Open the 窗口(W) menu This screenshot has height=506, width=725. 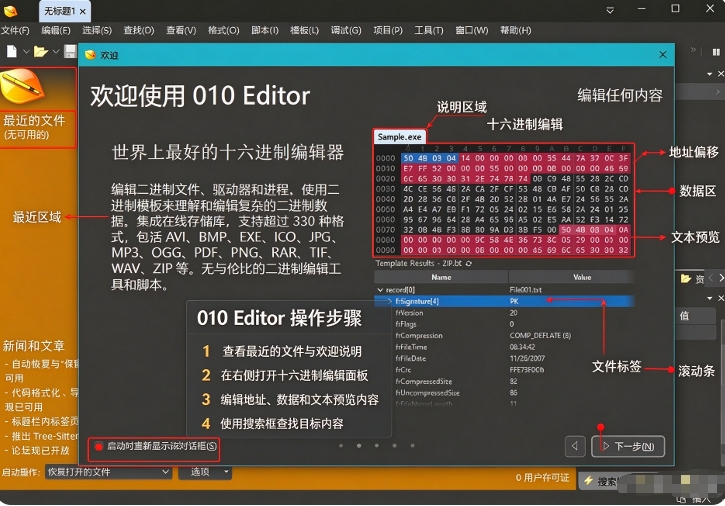point(472,31)
